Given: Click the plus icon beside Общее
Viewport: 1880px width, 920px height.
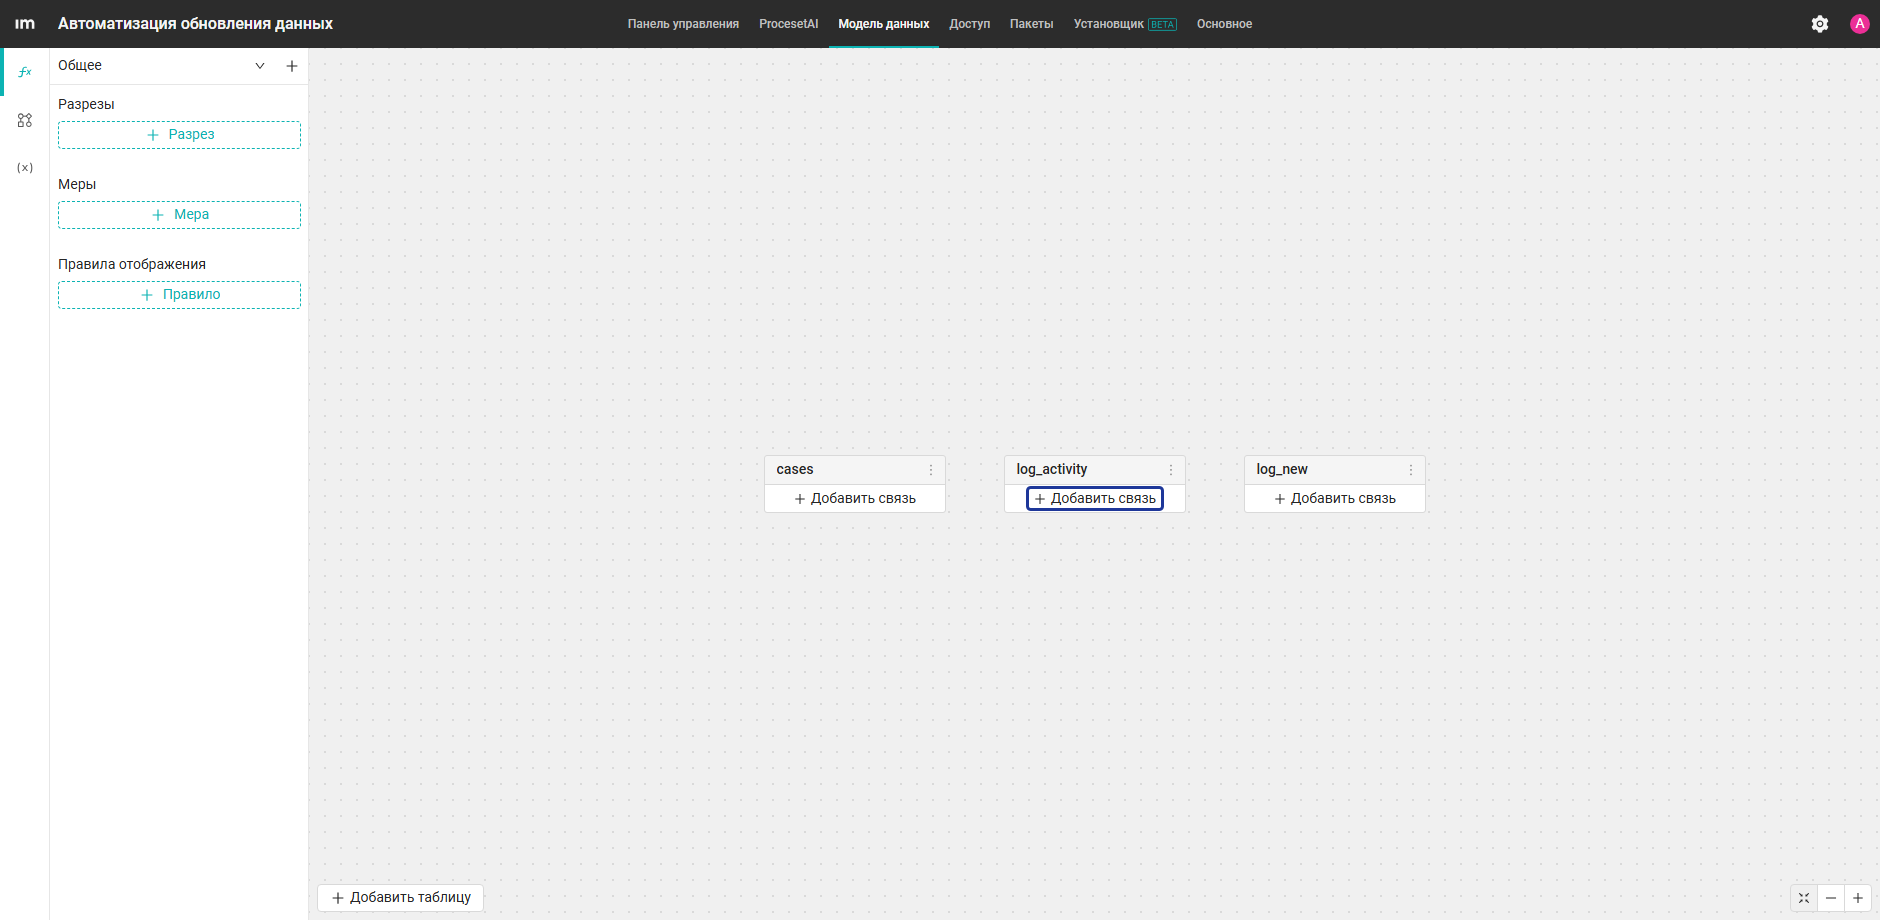Looking at the screenshot, I should tap(292, 66).
